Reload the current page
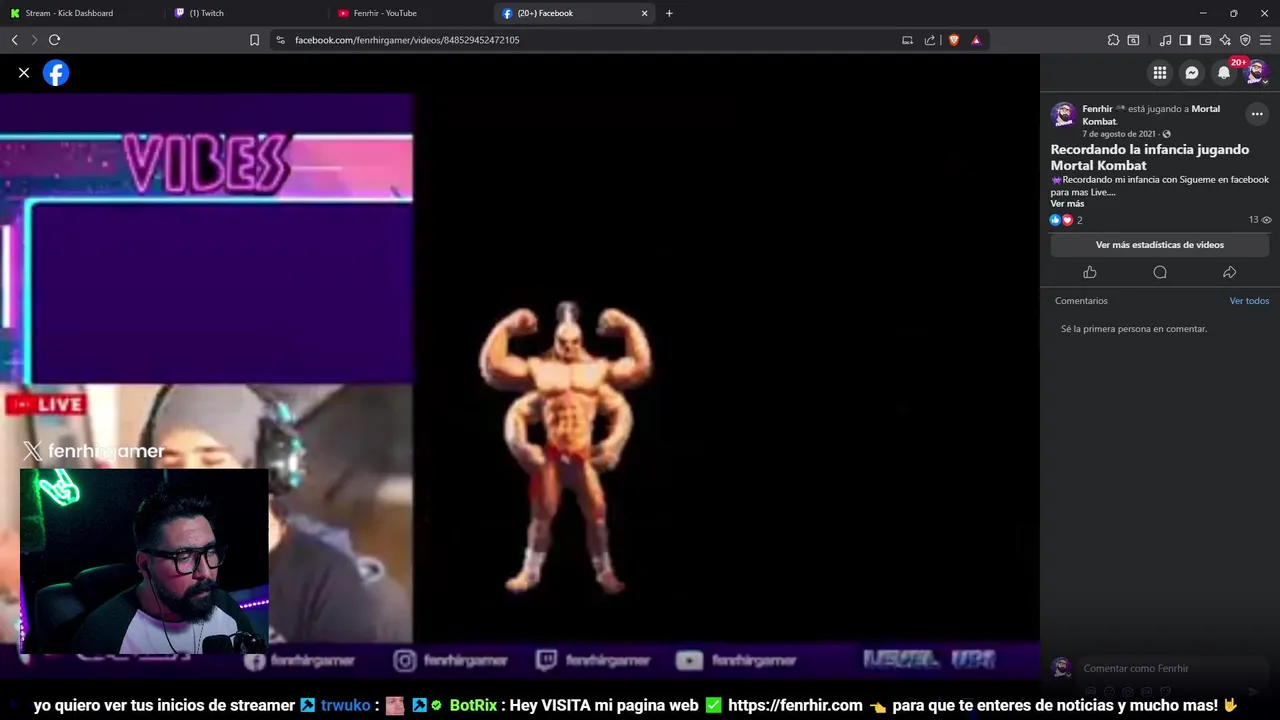Viewport: 1280px width, 720px height. pyautogui.click(x=54, y=40)
